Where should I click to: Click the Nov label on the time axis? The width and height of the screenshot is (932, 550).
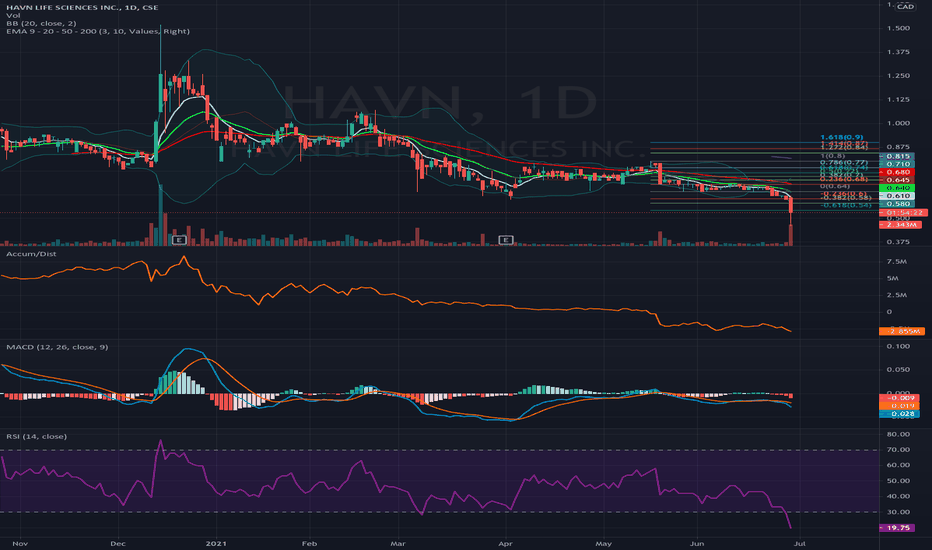(x=20, y=543)
